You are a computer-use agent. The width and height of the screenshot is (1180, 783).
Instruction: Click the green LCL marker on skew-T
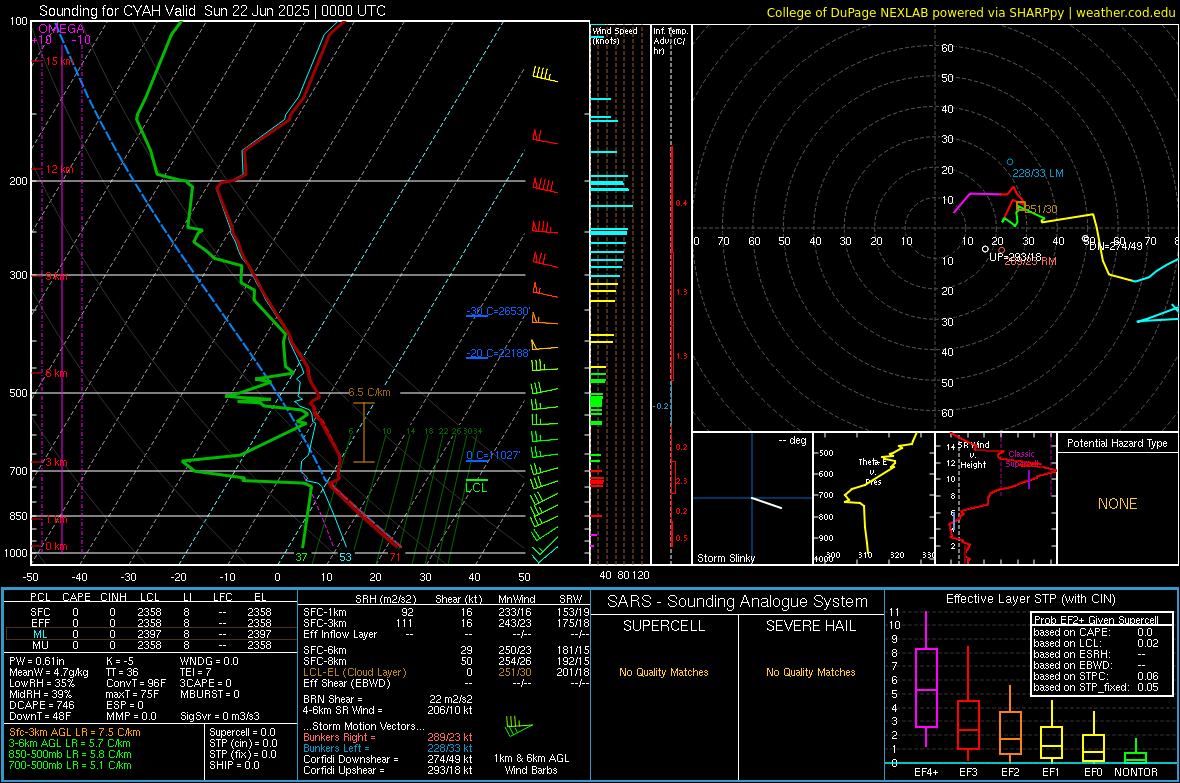(476, 486)
